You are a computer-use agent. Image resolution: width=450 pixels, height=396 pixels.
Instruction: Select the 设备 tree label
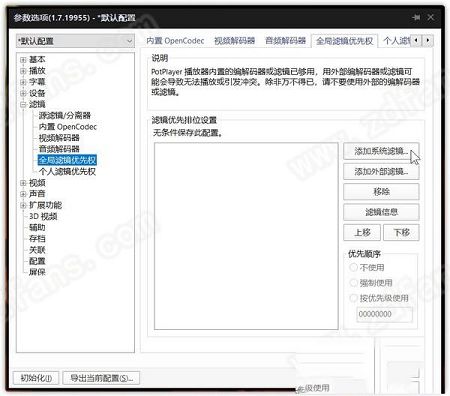point(37,93)
